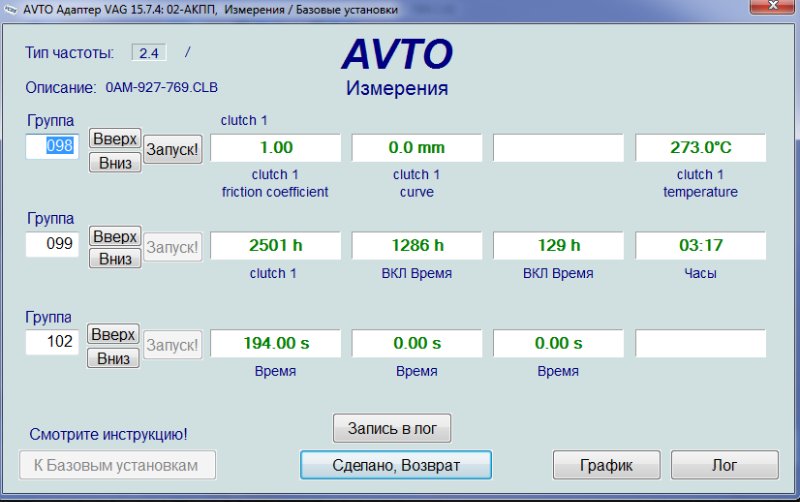Click the 2501 h clutch 1 value

click(x=276, y=246)
